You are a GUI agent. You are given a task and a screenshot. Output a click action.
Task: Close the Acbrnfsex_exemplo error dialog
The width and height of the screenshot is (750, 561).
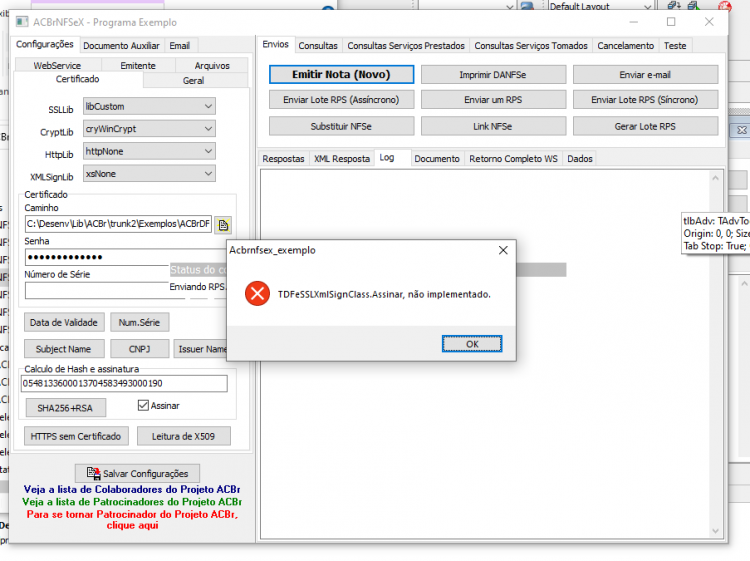click(503, 250)
